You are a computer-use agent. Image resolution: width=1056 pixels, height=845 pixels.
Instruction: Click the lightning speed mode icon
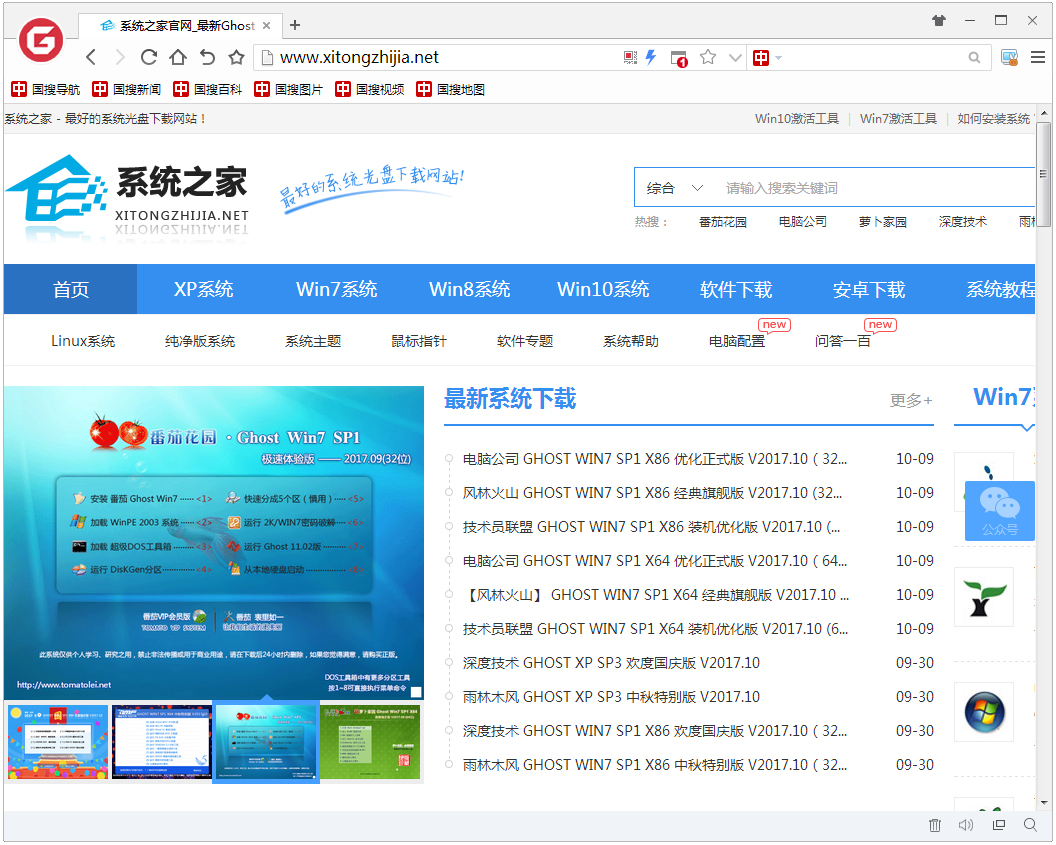coord(651,58)
